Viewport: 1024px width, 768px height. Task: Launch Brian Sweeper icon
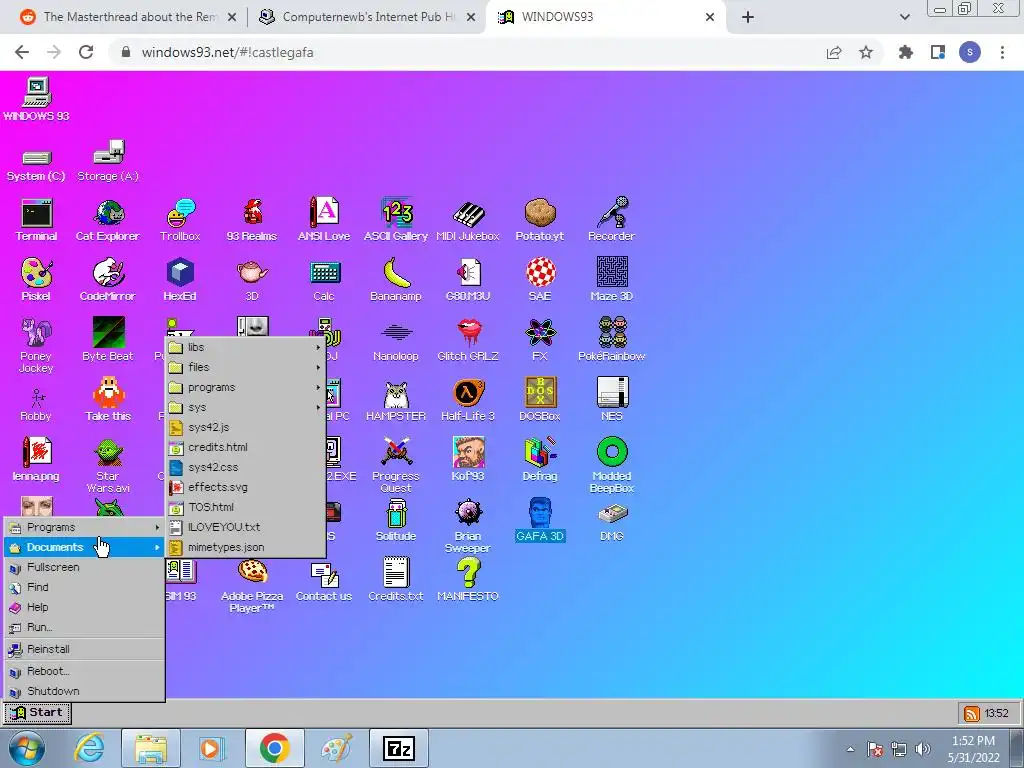[x=468, y=526]
